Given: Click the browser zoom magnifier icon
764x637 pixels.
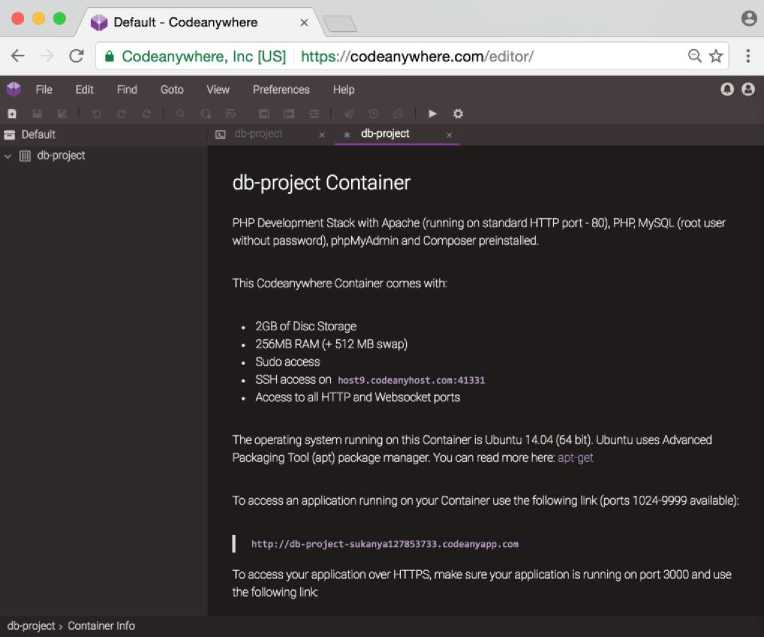Looking at the screenshot, I should coord(694,56).
